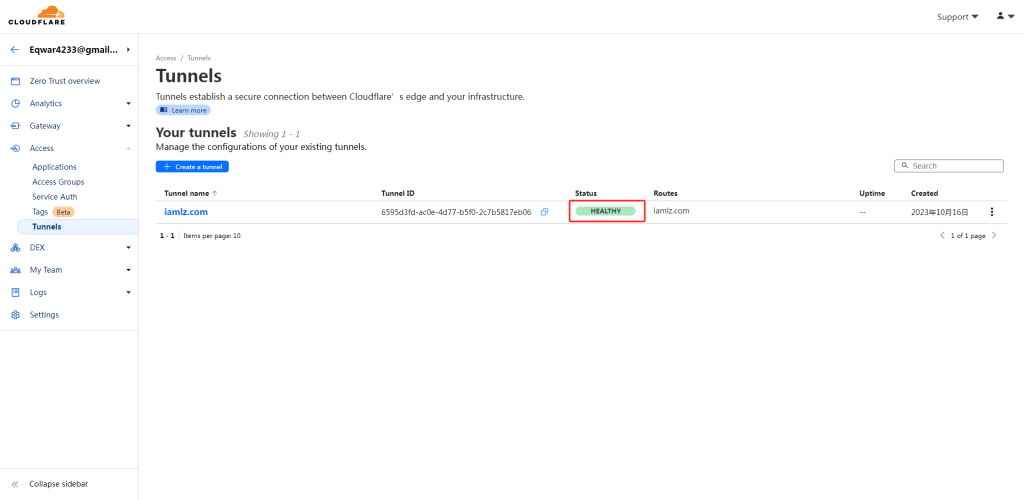Click the Create a tunnel button
The width and height of the screenshot is (1024, 500).
coord(192,166)
